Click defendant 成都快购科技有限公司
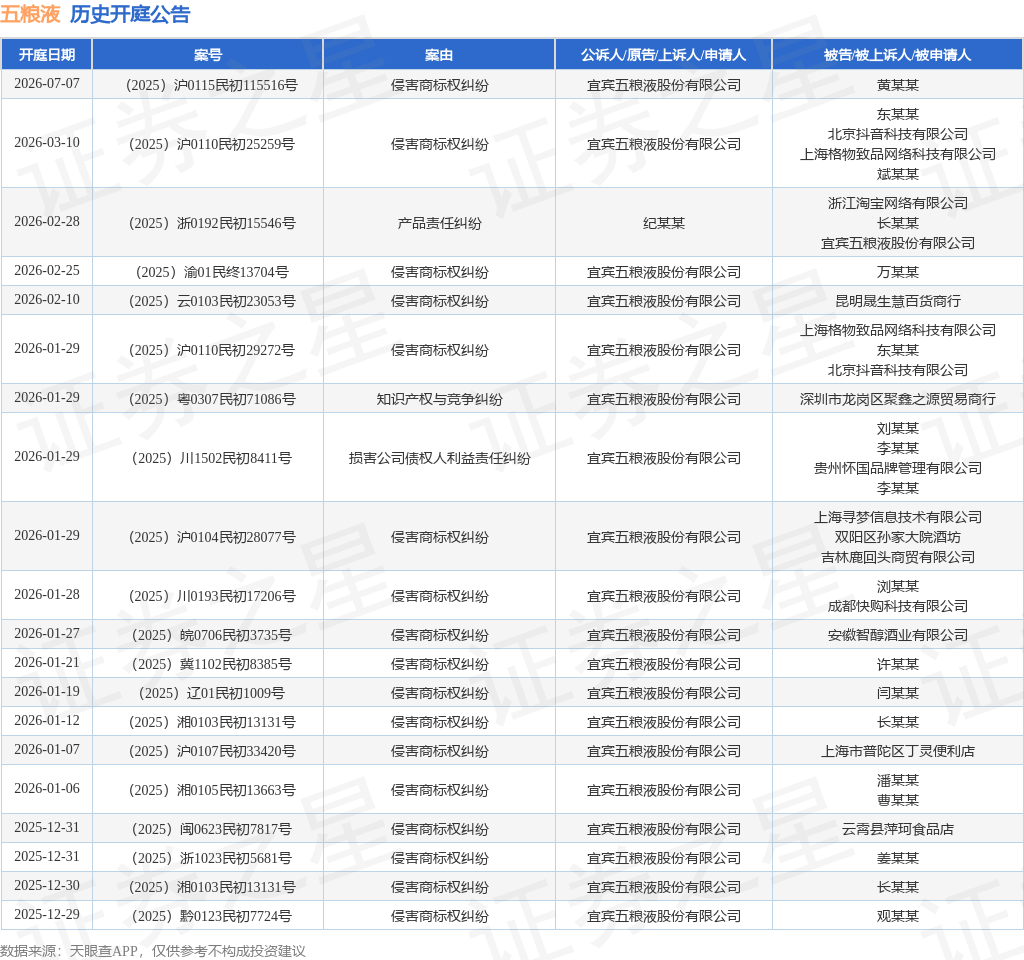This screenshot has height=960, width=1024. (897, 606)
